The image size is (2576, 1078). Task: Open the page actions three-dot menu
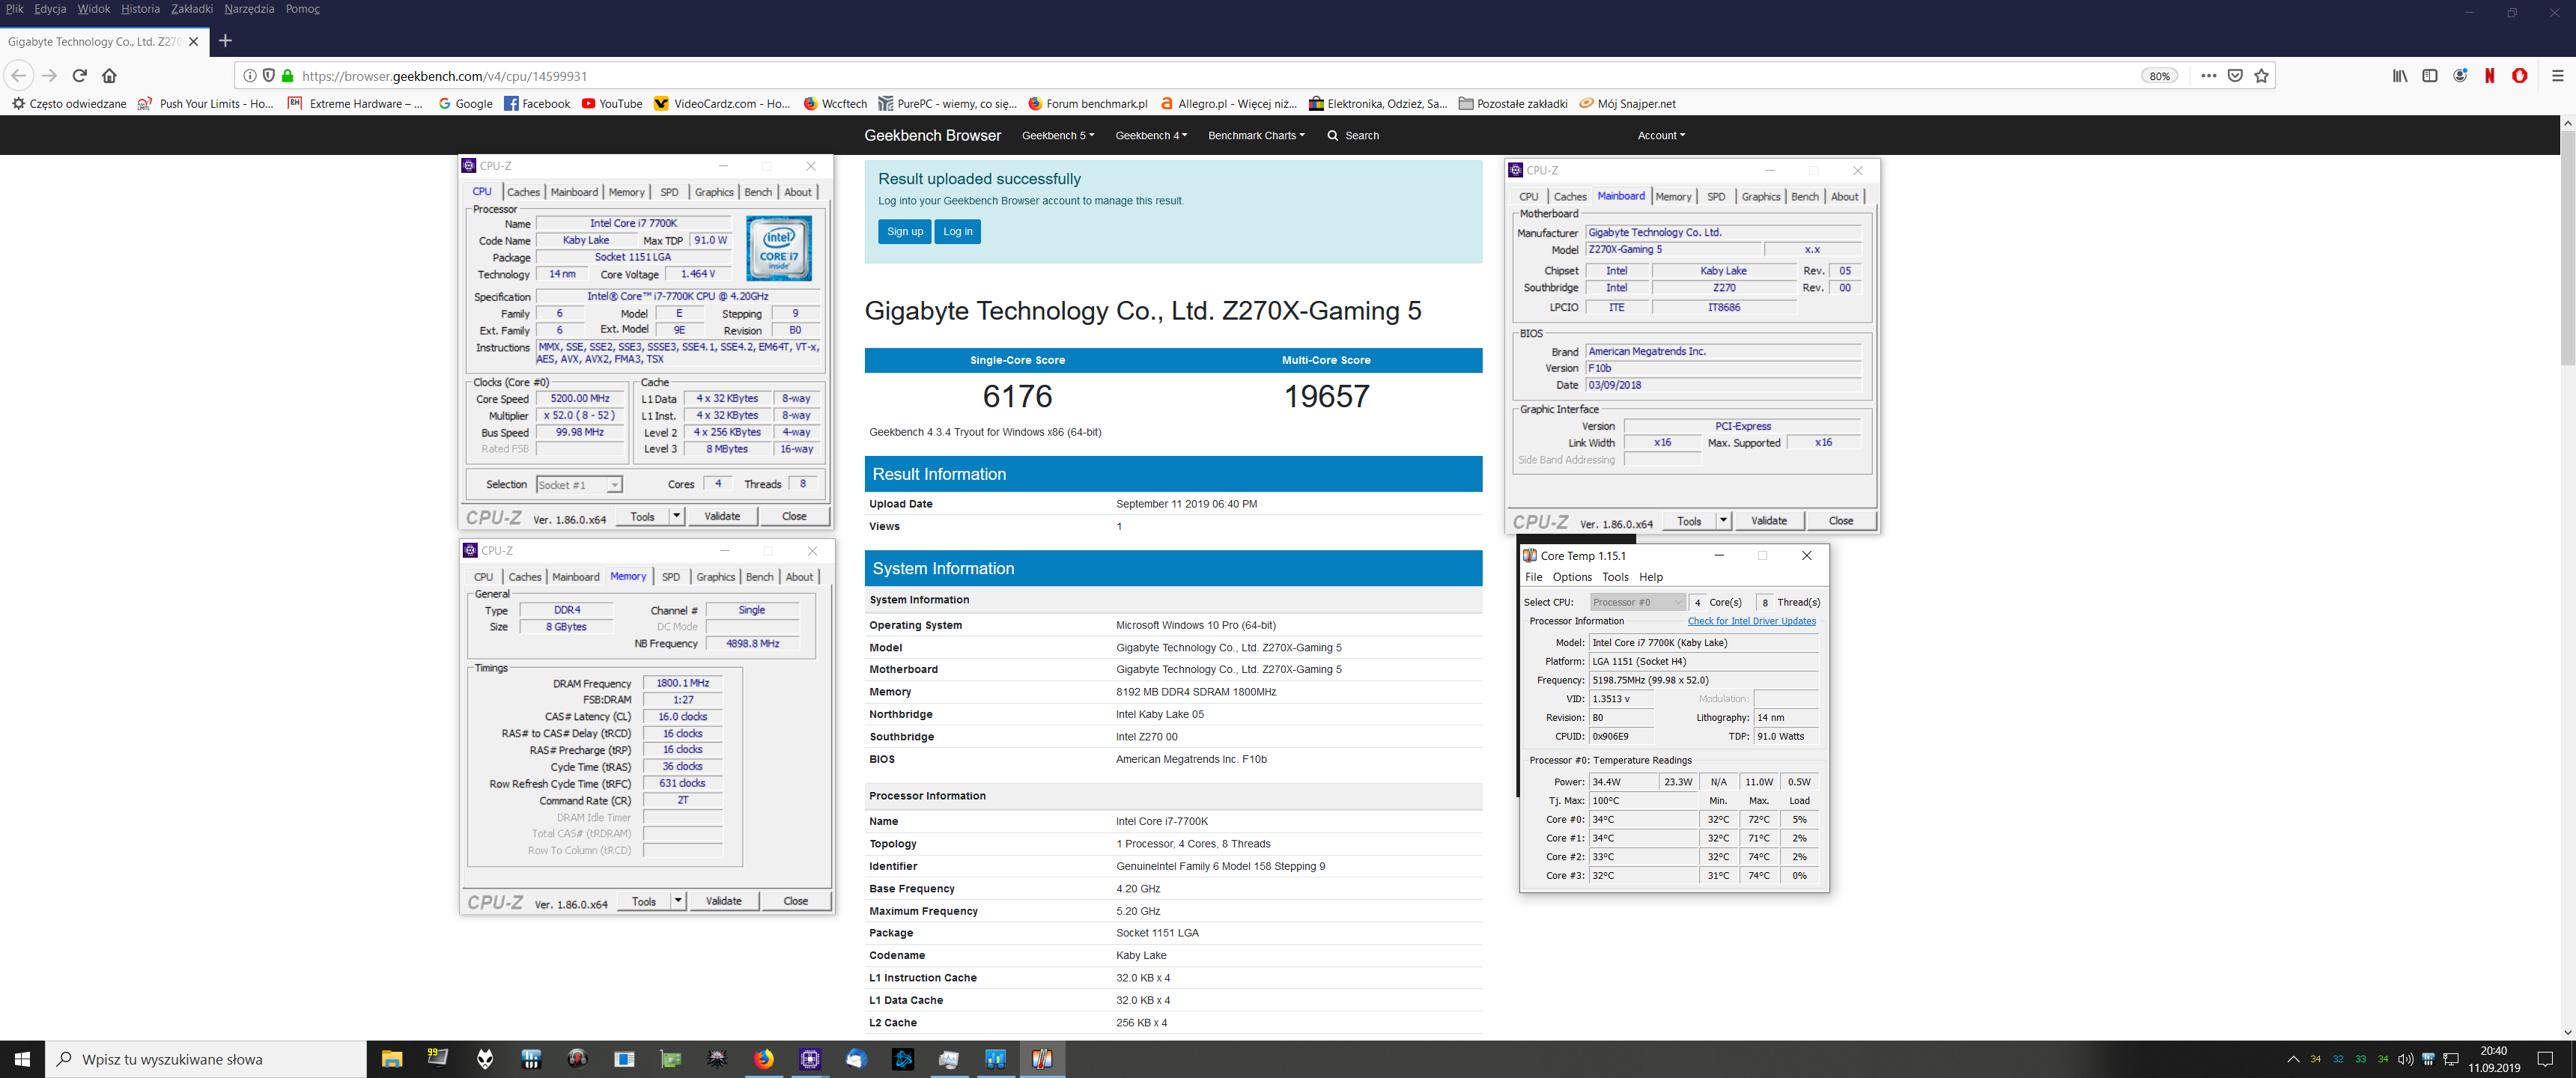coord(2209,75)
